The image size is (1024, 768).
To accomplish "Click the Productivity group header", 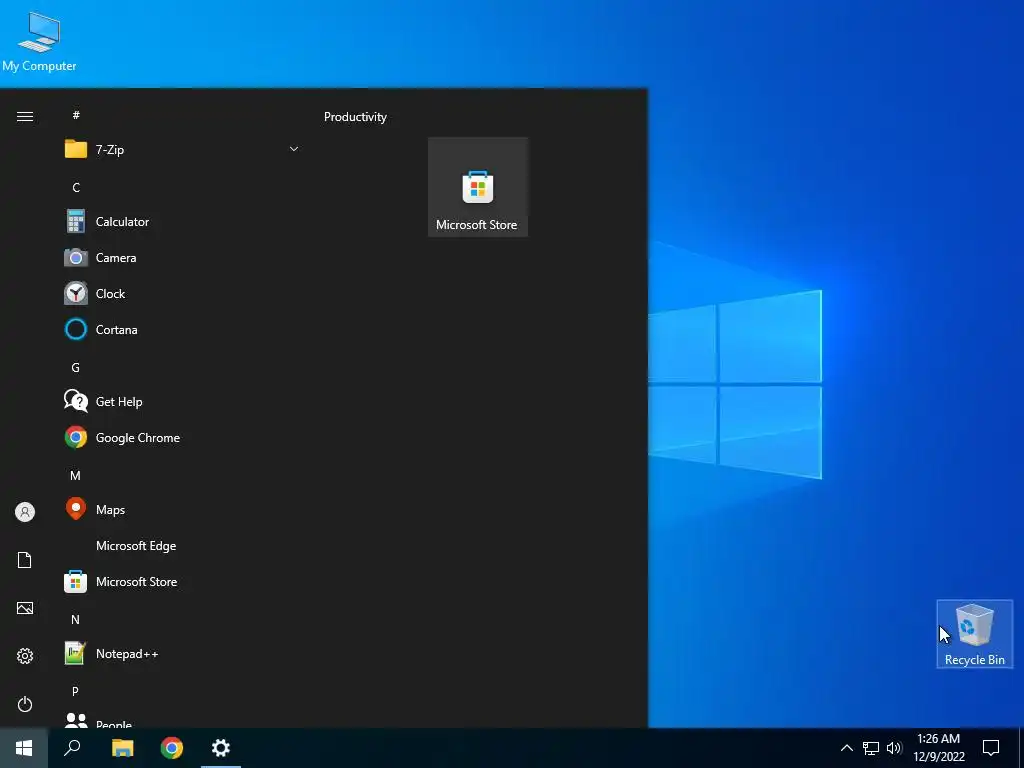I will (x=355, y=117).
